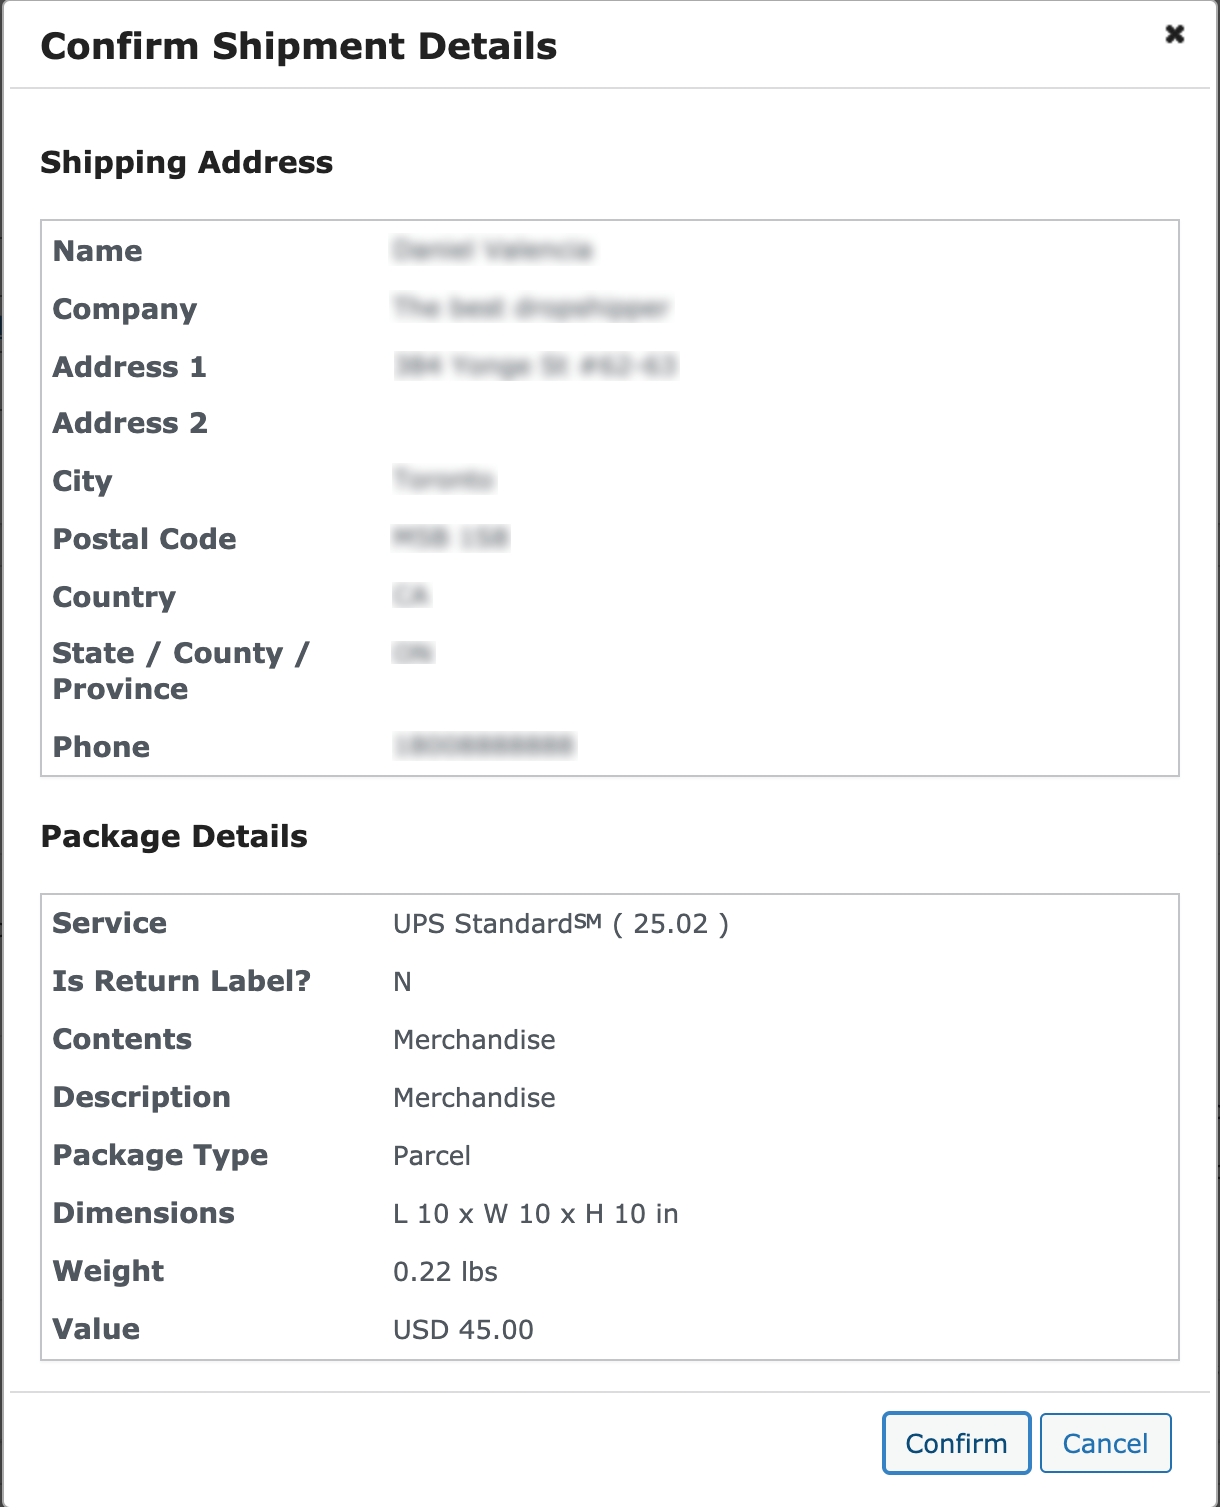Select the Address 1 value
Image resolution: width=1220 pixels, height=1507 pixels.
tap(535, 367)
